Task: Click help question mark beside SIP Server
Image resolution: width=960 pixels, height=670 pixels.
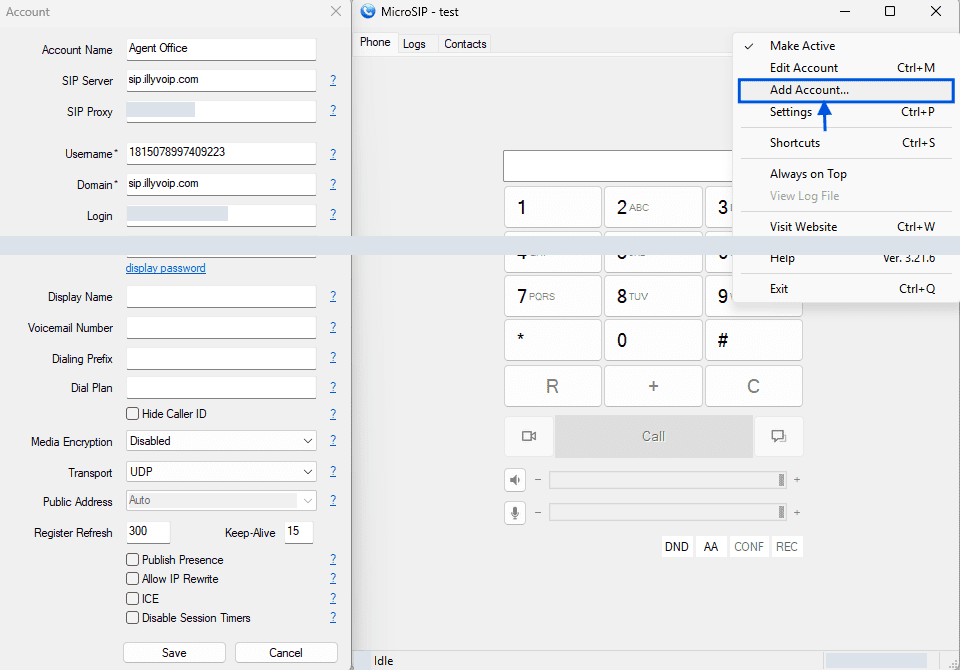Action: [333, 80]
